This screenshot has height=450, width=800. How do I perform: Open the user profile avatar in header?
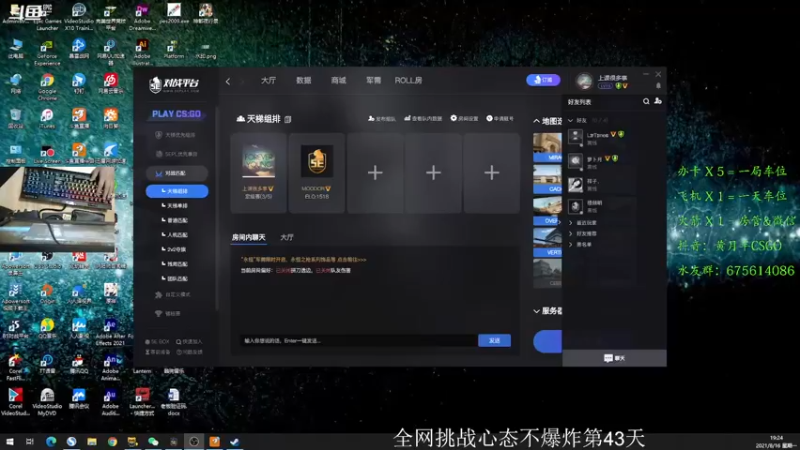tap(584, 81)
